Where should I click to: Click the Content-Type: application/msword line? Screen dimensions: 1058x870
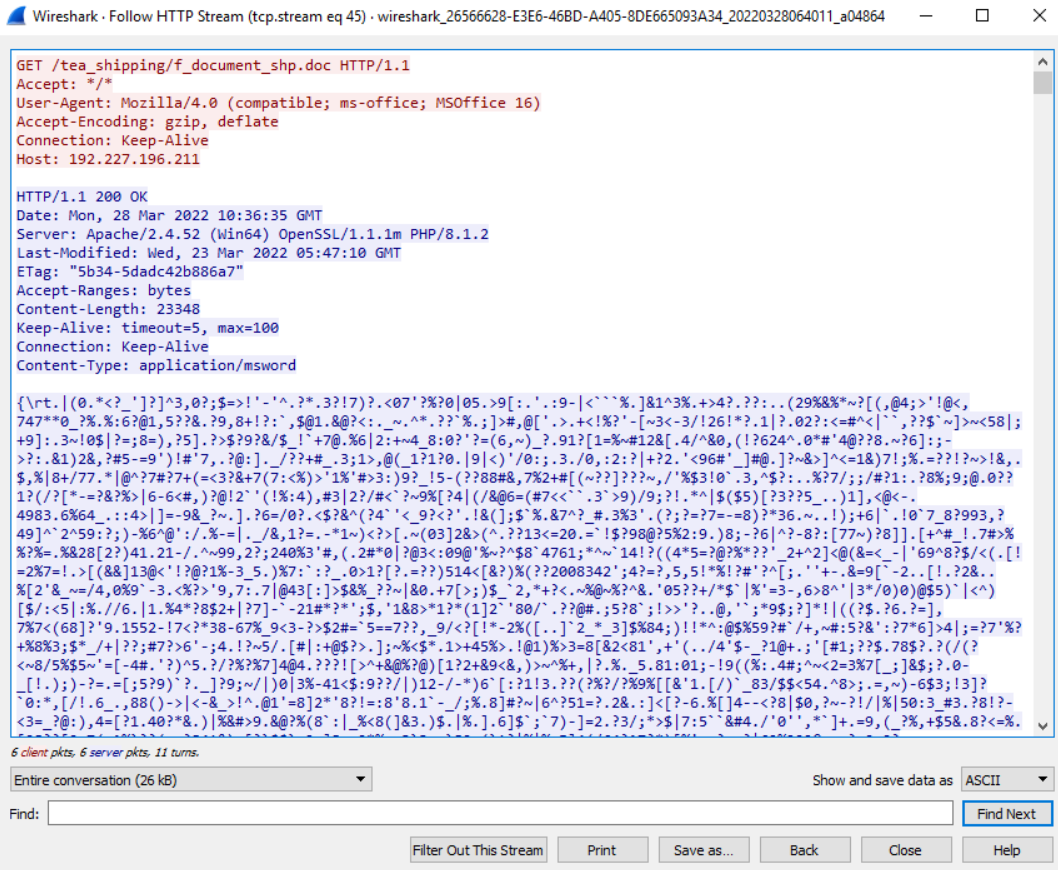[156, 365]
